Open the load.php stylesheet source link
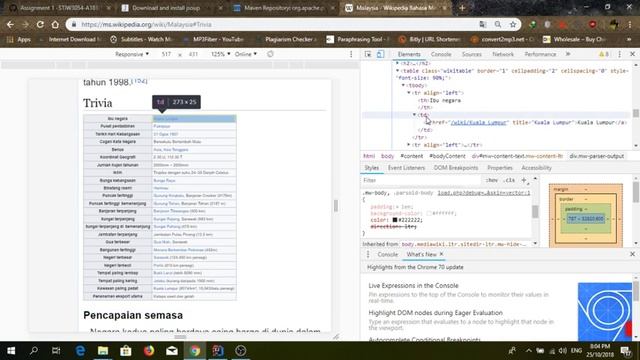Image resolution: width=640 pixels, height=360 pixels. coord(484,193)
